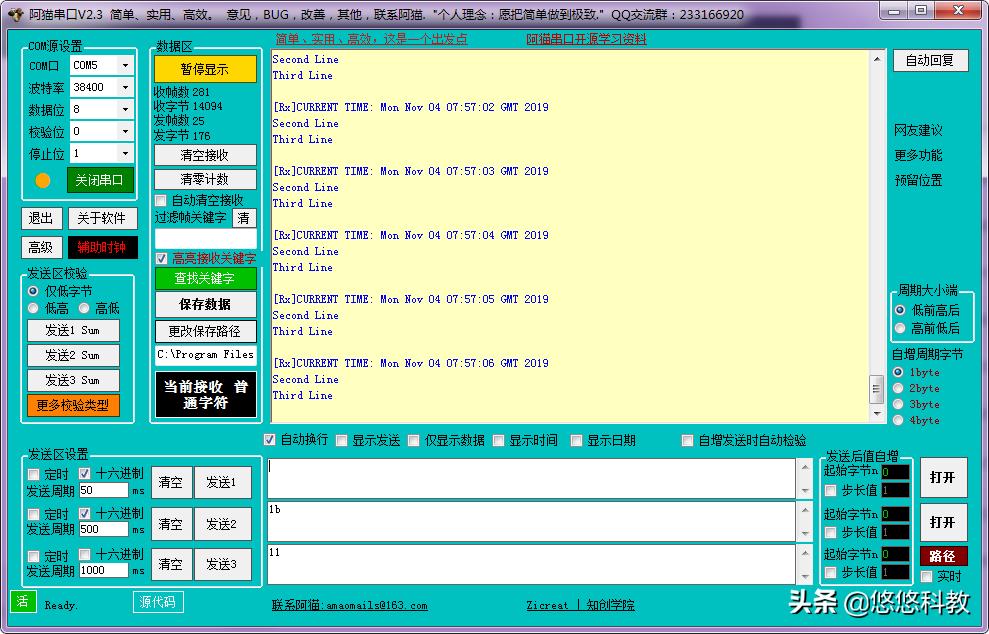Select the 2byte radio button
The width and height of the screenshot is (989, 634).
898,388
